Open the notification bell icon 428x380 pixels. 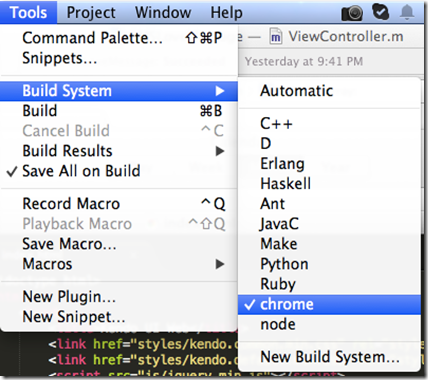point(407,13)
